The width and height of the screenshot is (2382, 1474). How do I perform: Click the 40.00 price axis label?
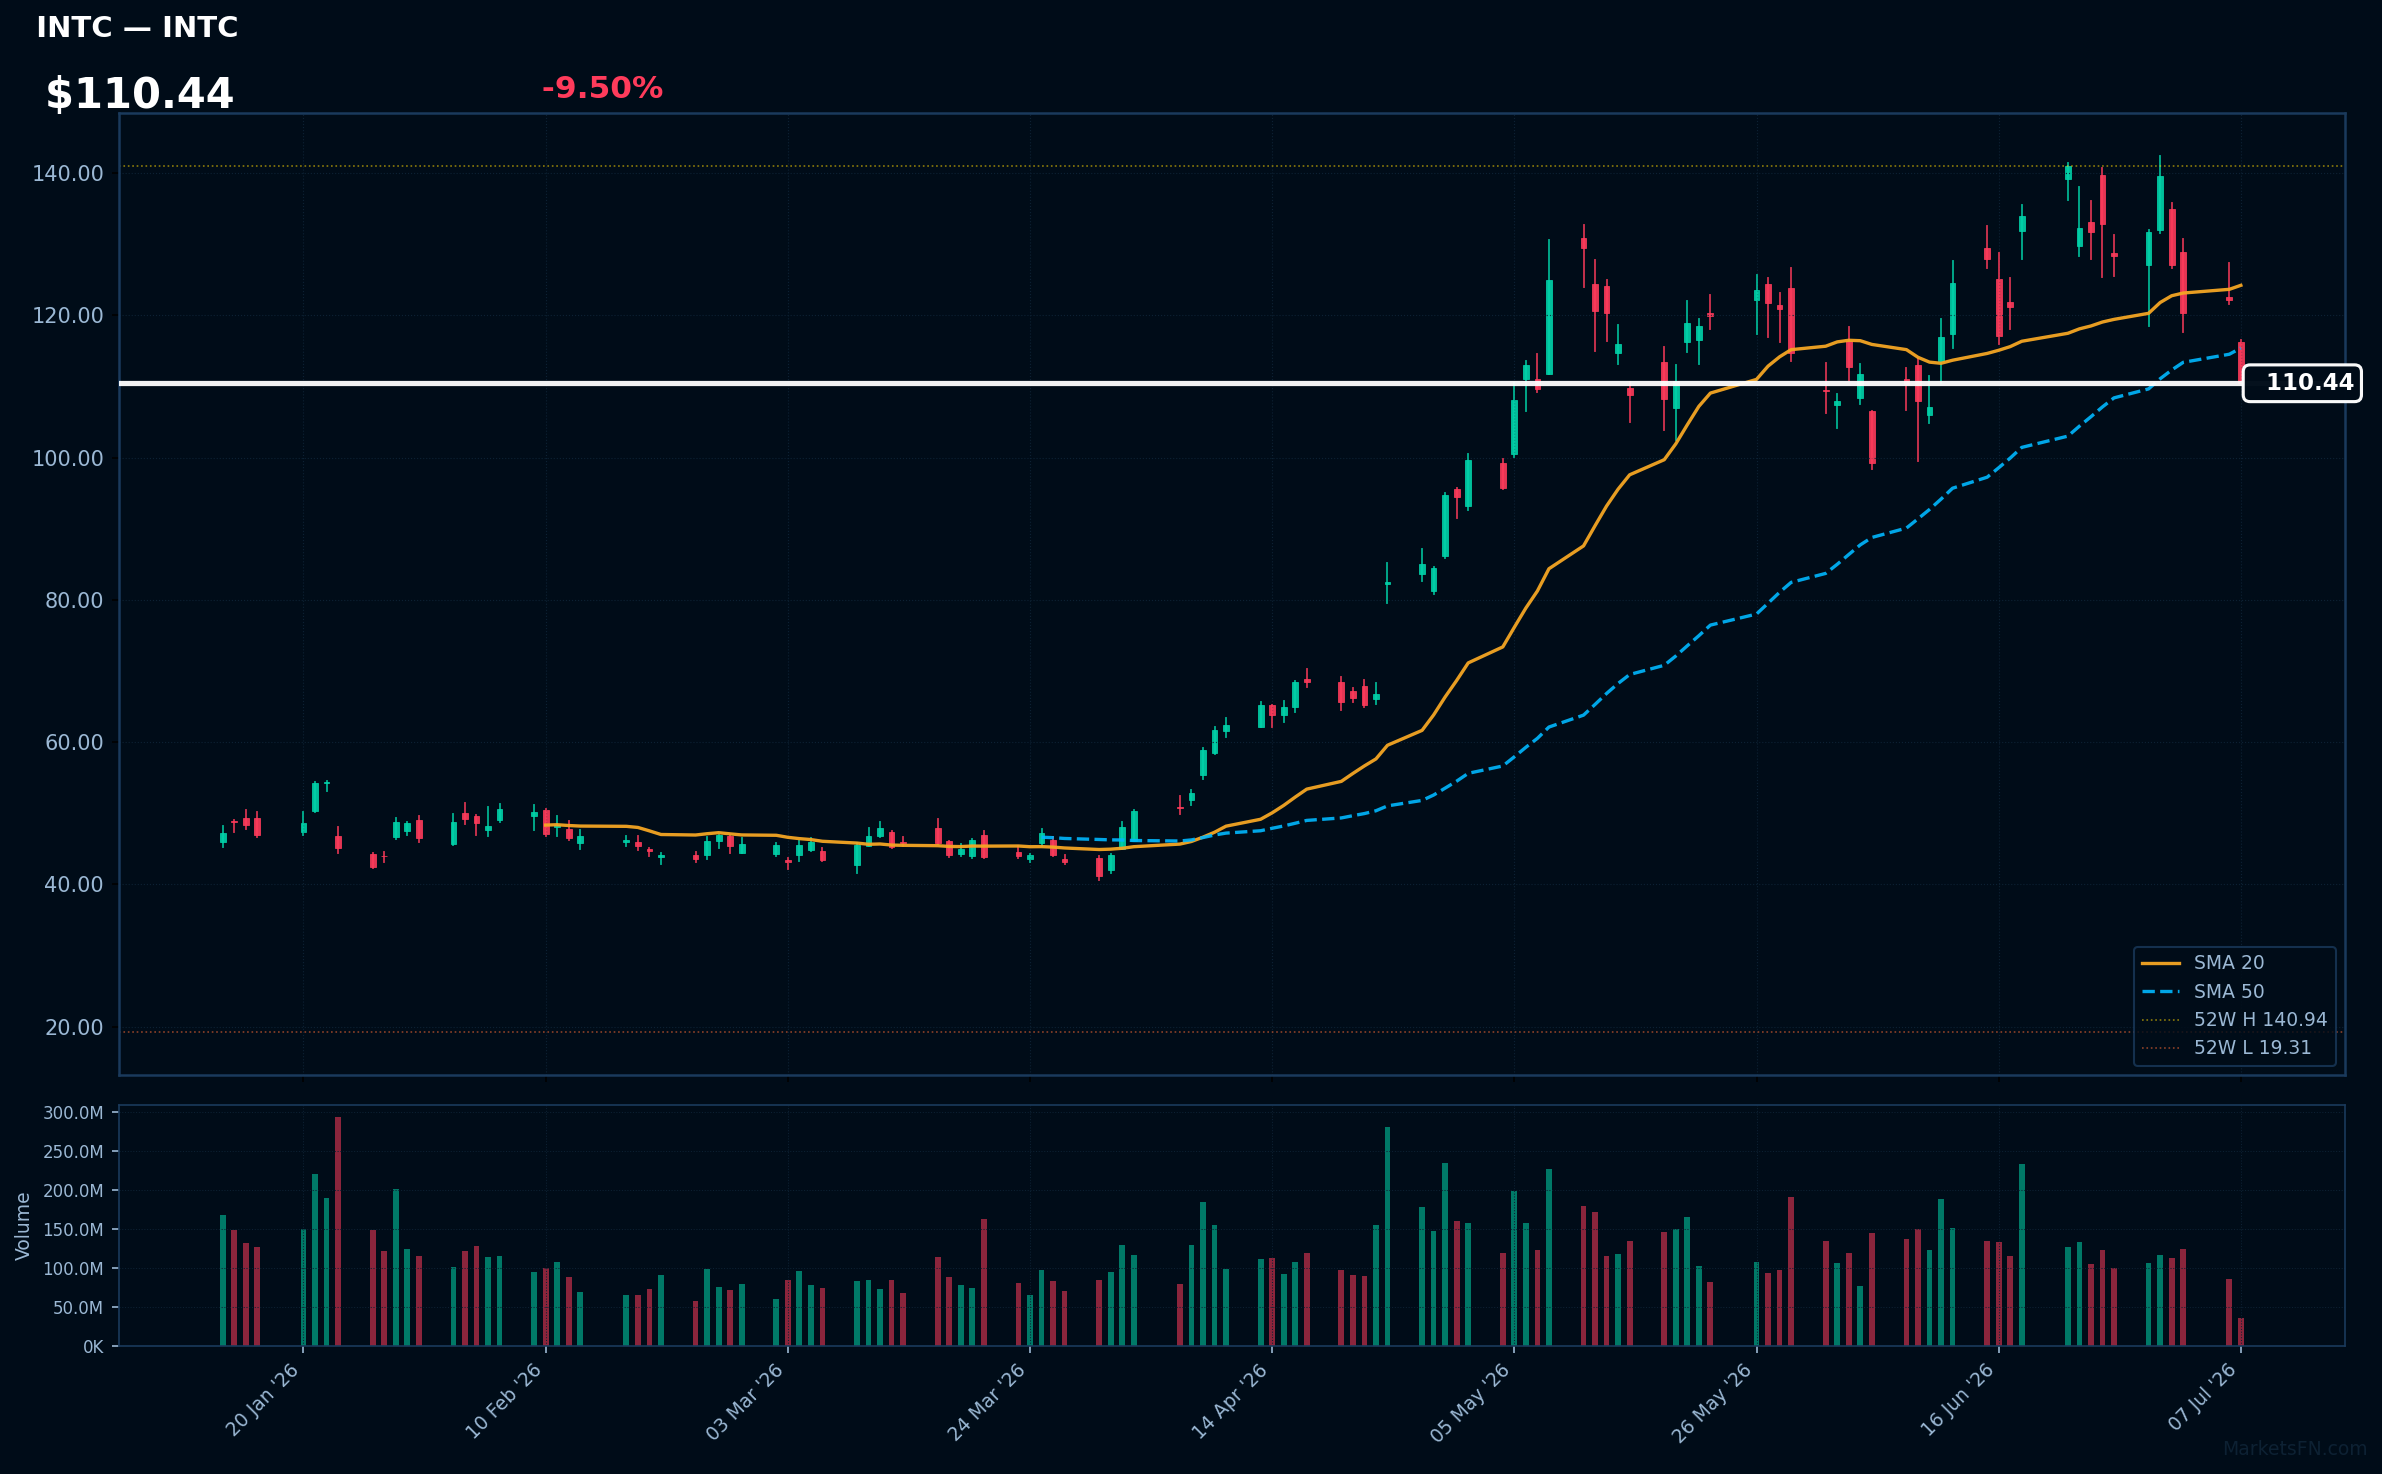click(x=74, y=885)
